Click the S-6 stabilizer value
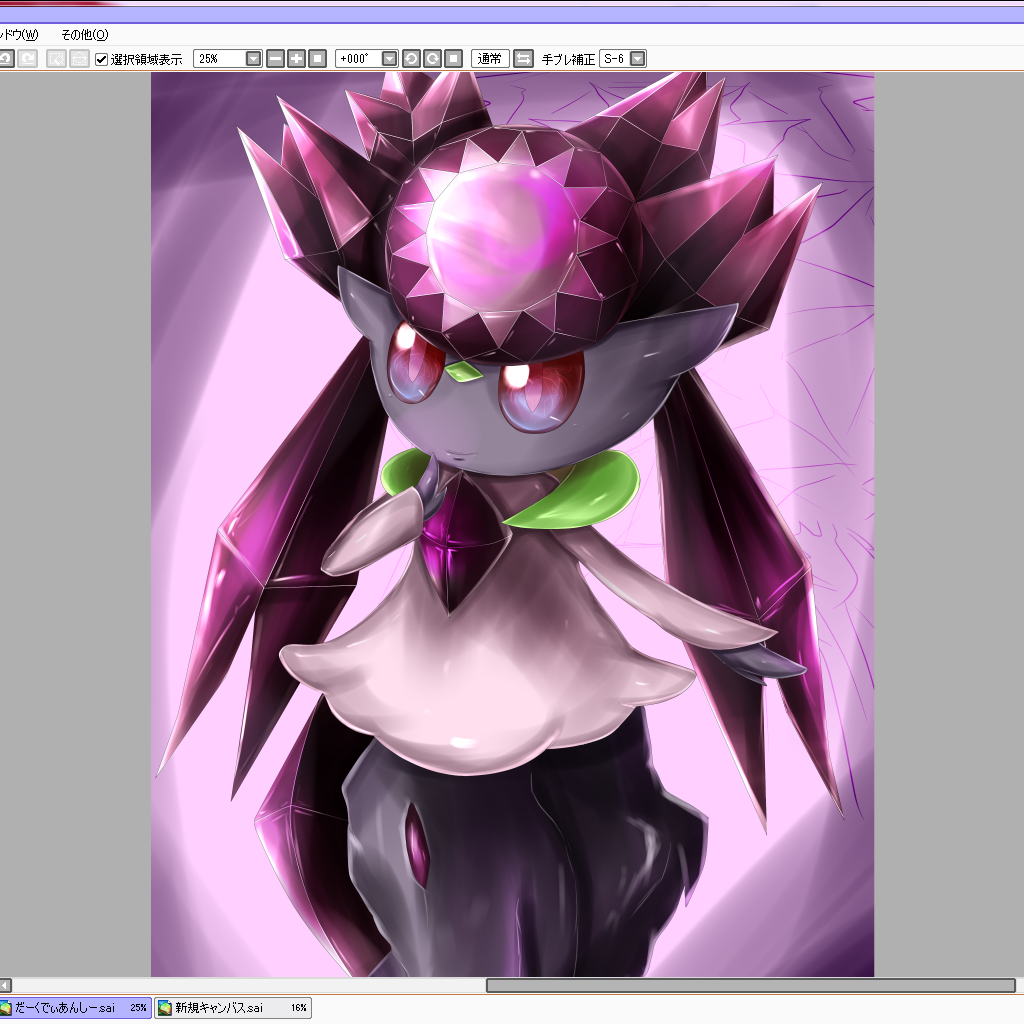The width and height of the screenshot is (1024, 1024). pos(615,59)
